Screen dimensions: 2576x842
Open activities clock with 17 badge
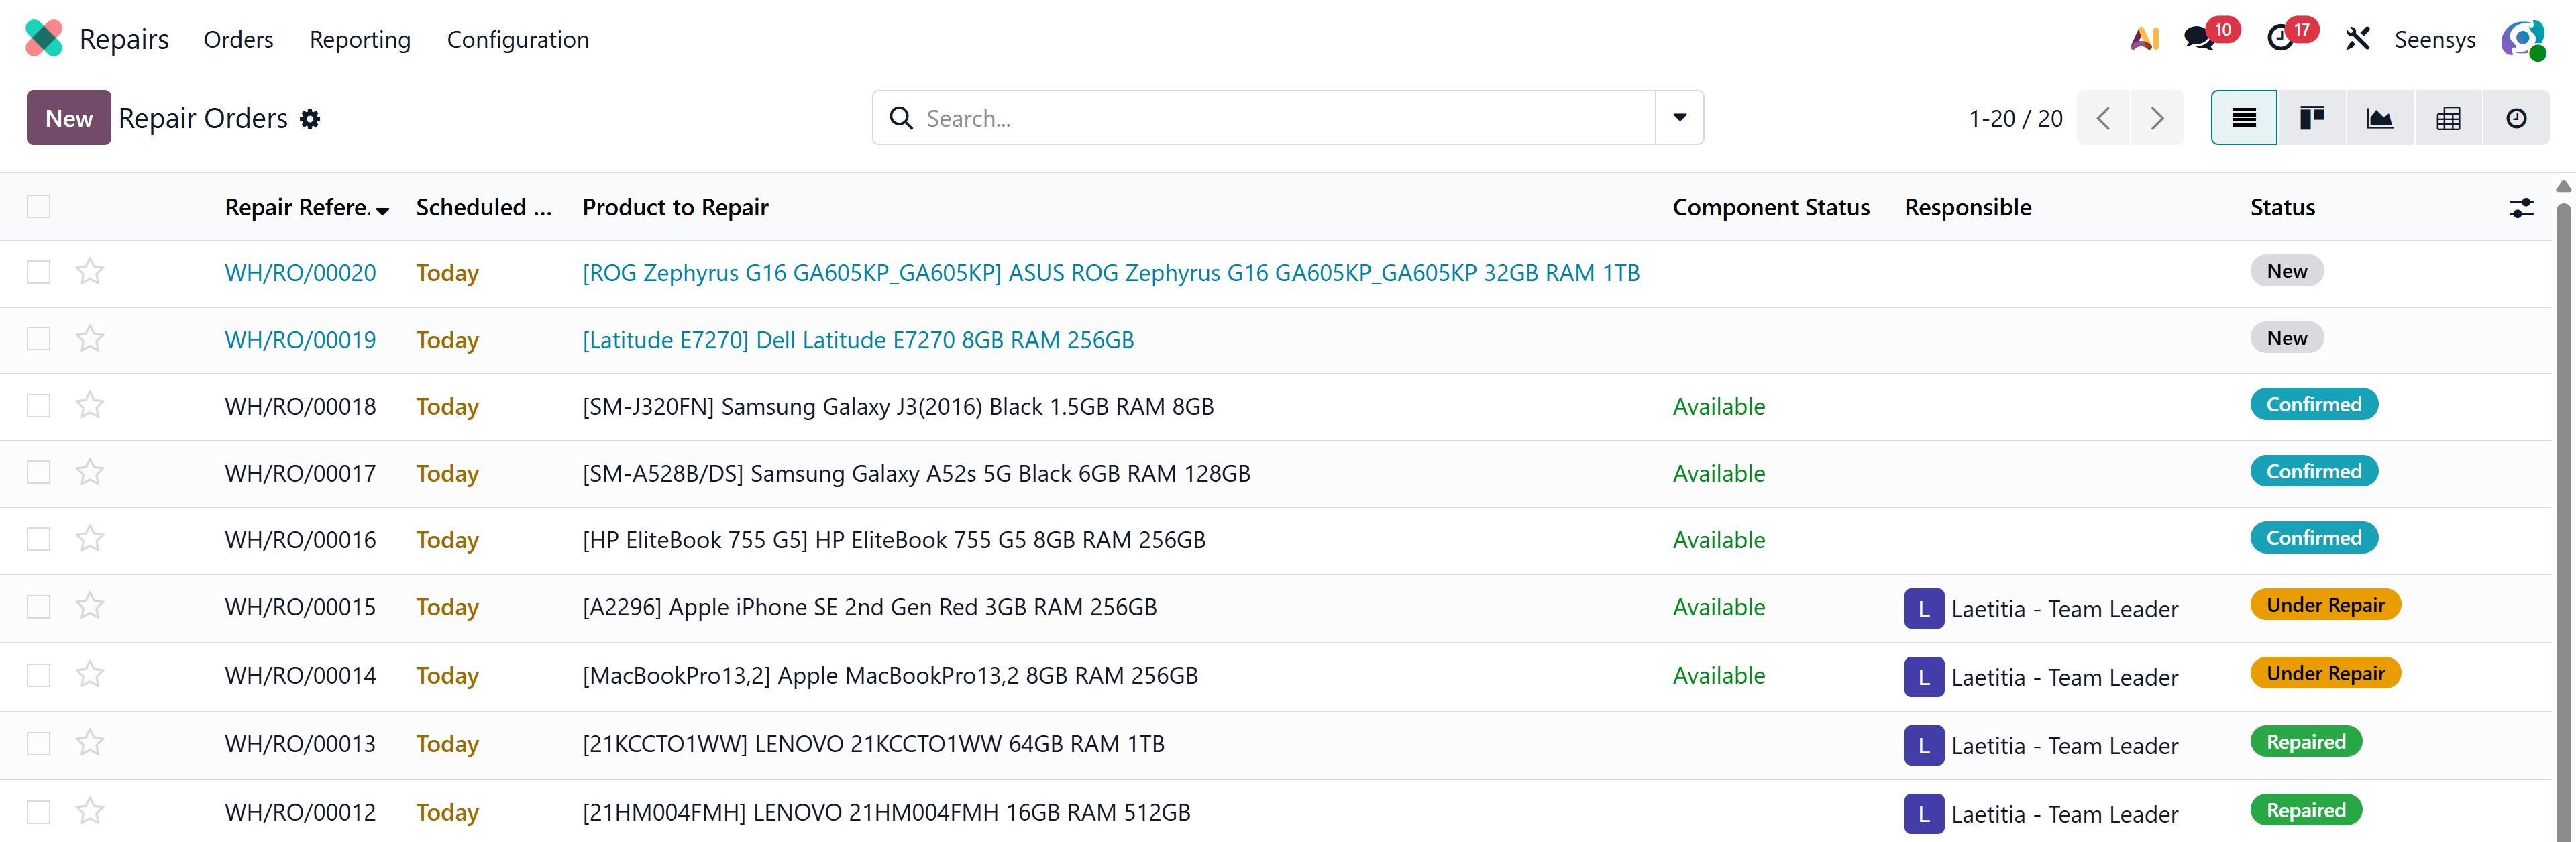pyautogui.click(x=2280, y=39)
